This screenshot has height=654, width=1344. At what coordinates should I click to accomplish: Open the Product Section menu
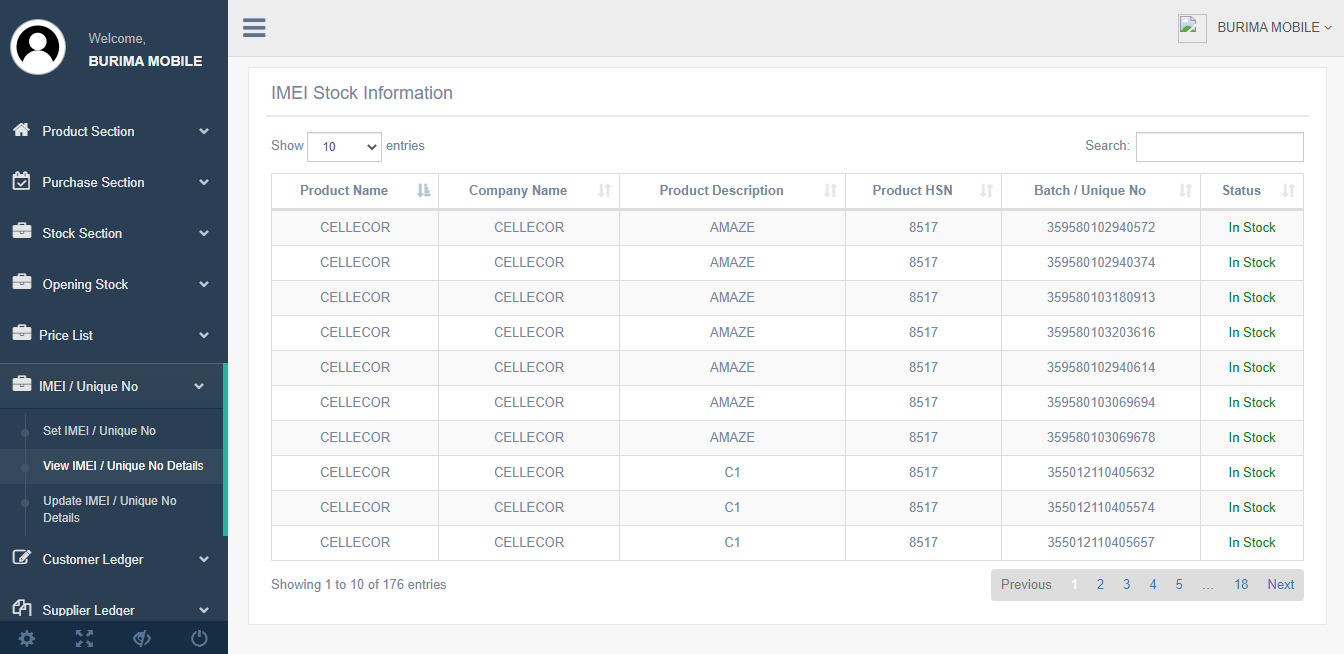point(114,131)
